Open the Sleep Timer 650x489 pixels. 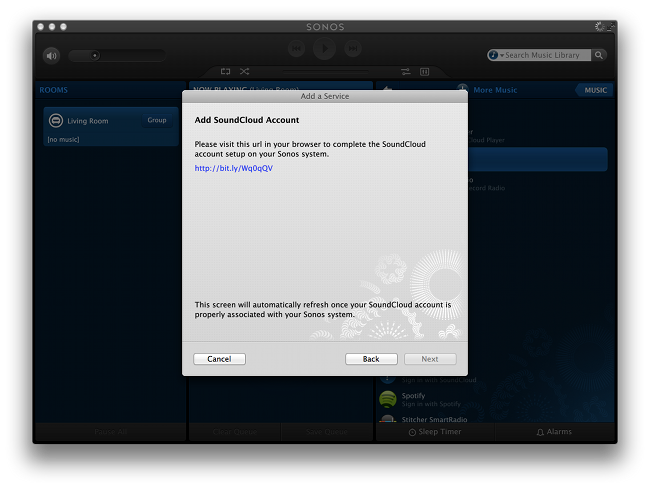pos(435,432)
